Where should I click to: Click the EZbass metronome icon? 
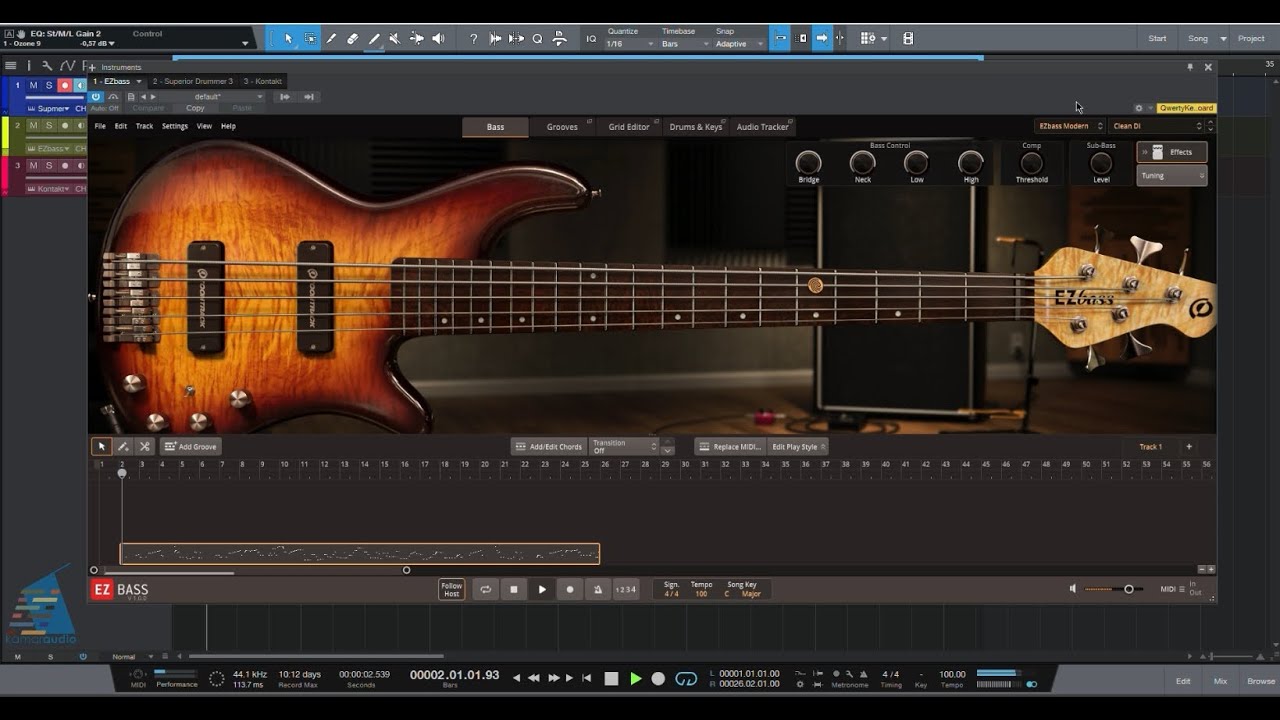(598, 590)
